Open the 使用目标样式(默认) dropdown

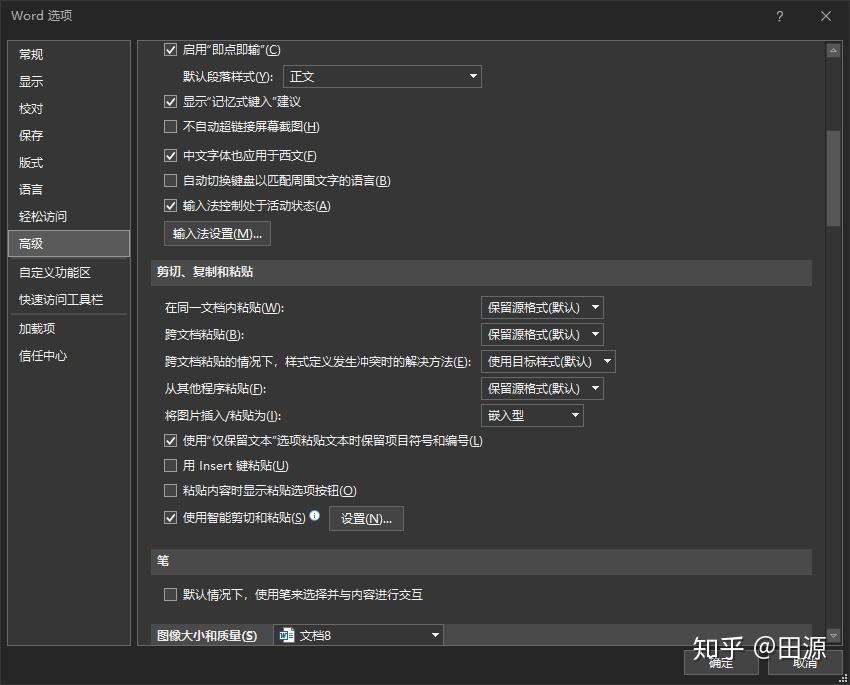548,361
